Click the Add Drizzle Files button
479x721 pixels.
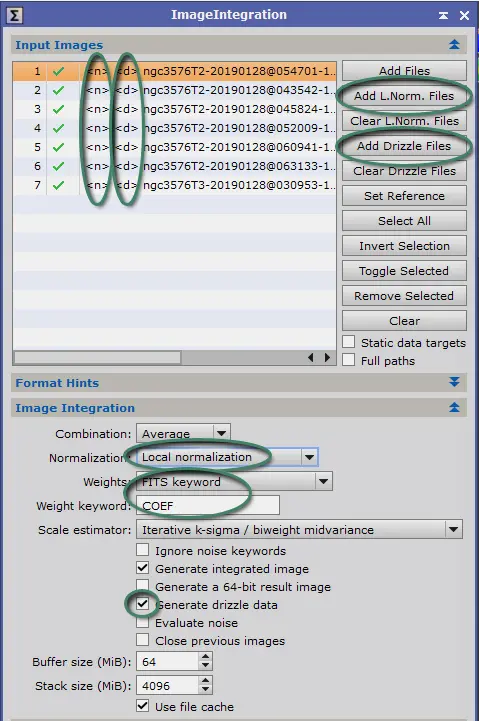pyautogui.click(x=404, y=146)
